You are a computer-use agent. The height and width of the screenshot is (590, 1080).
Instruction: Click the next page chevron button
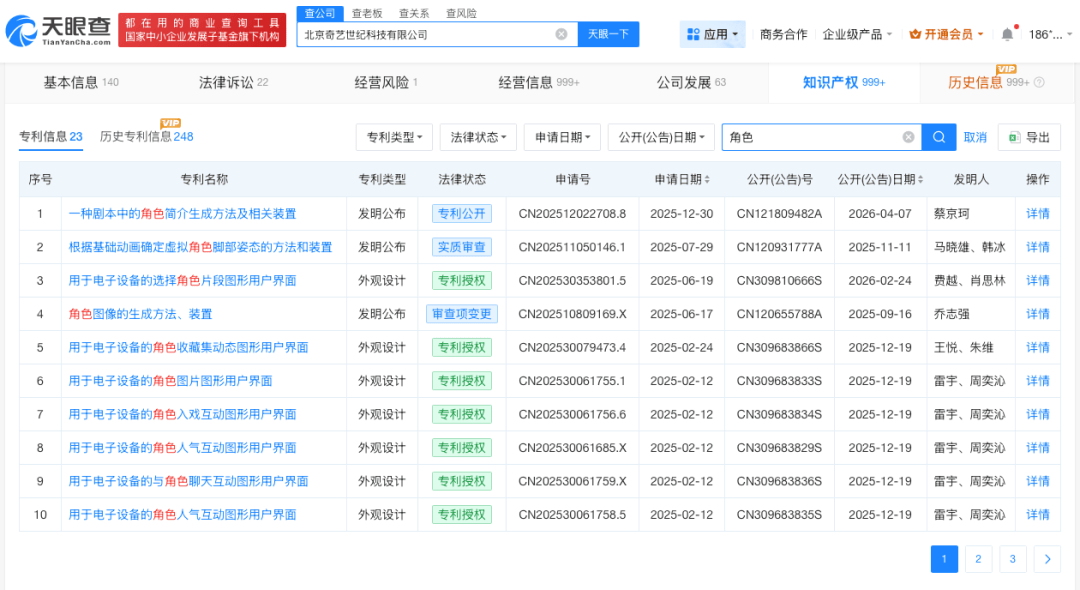pyautogui.click(x=1046, y=559)
